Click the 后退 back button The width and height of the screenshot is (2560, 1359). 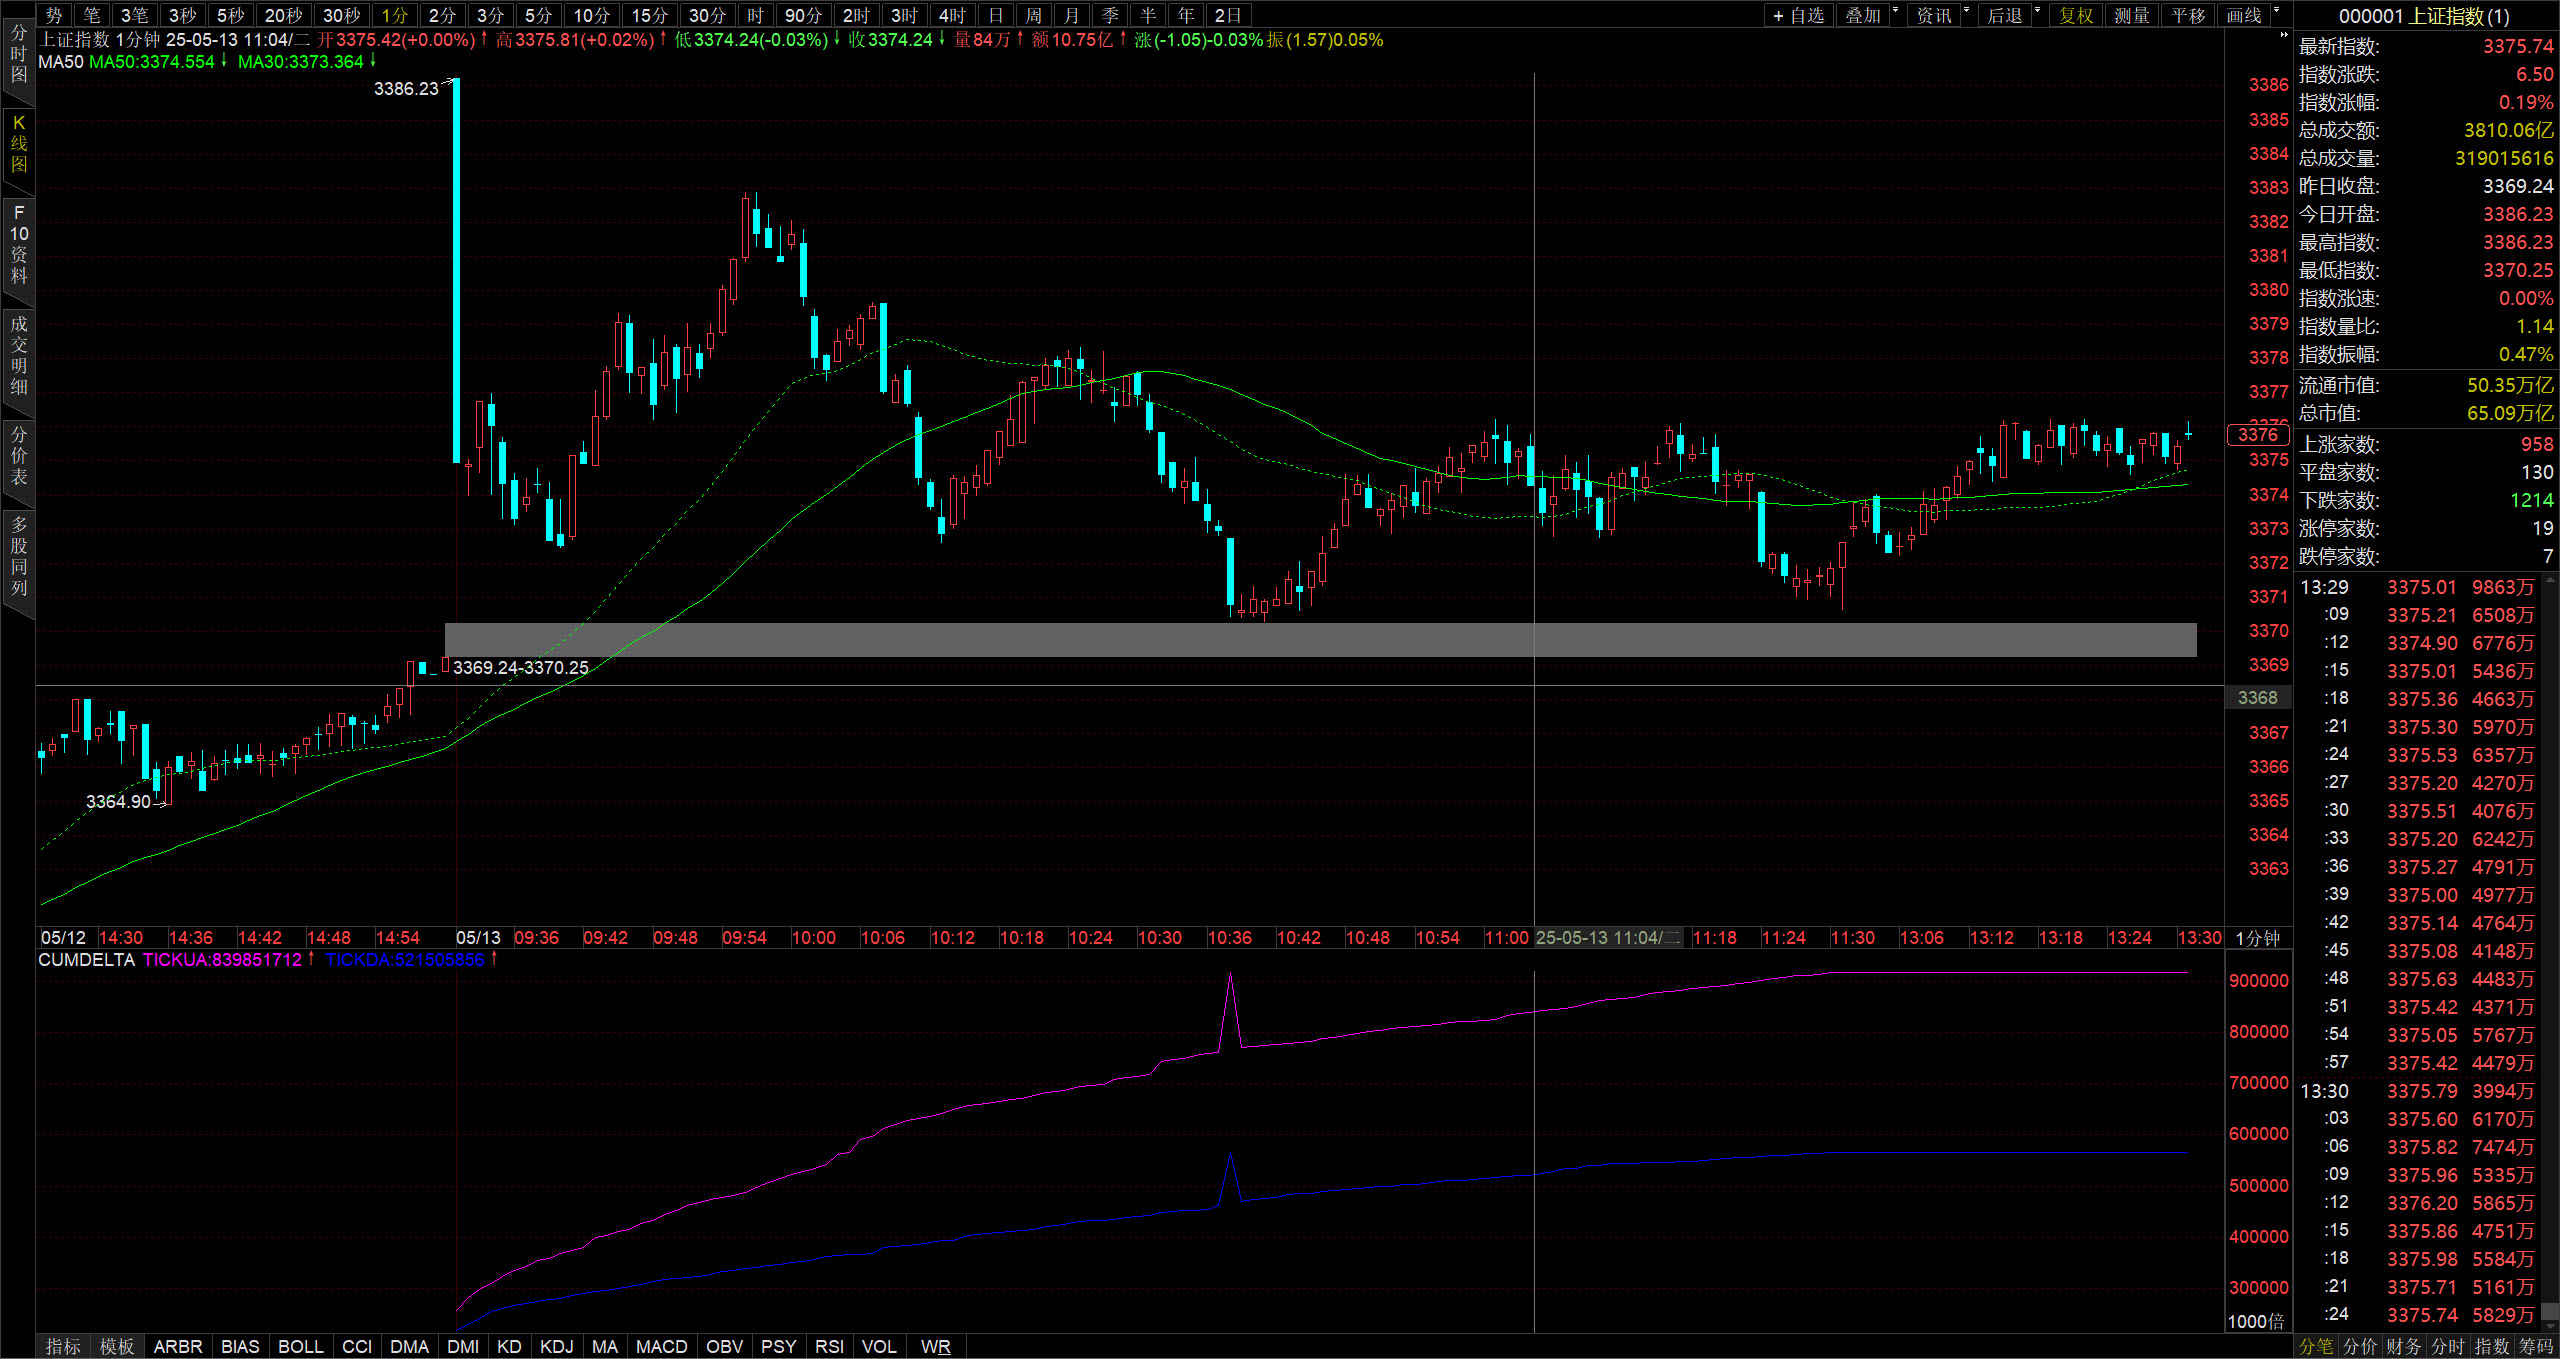[x=2004, y=15]
